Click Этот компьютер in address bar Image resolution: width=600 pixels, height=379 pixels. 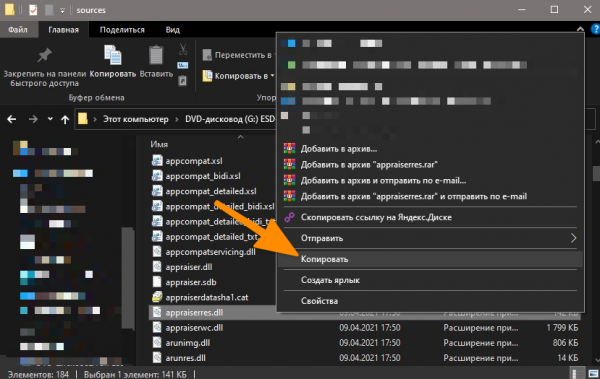coord(135,119)
